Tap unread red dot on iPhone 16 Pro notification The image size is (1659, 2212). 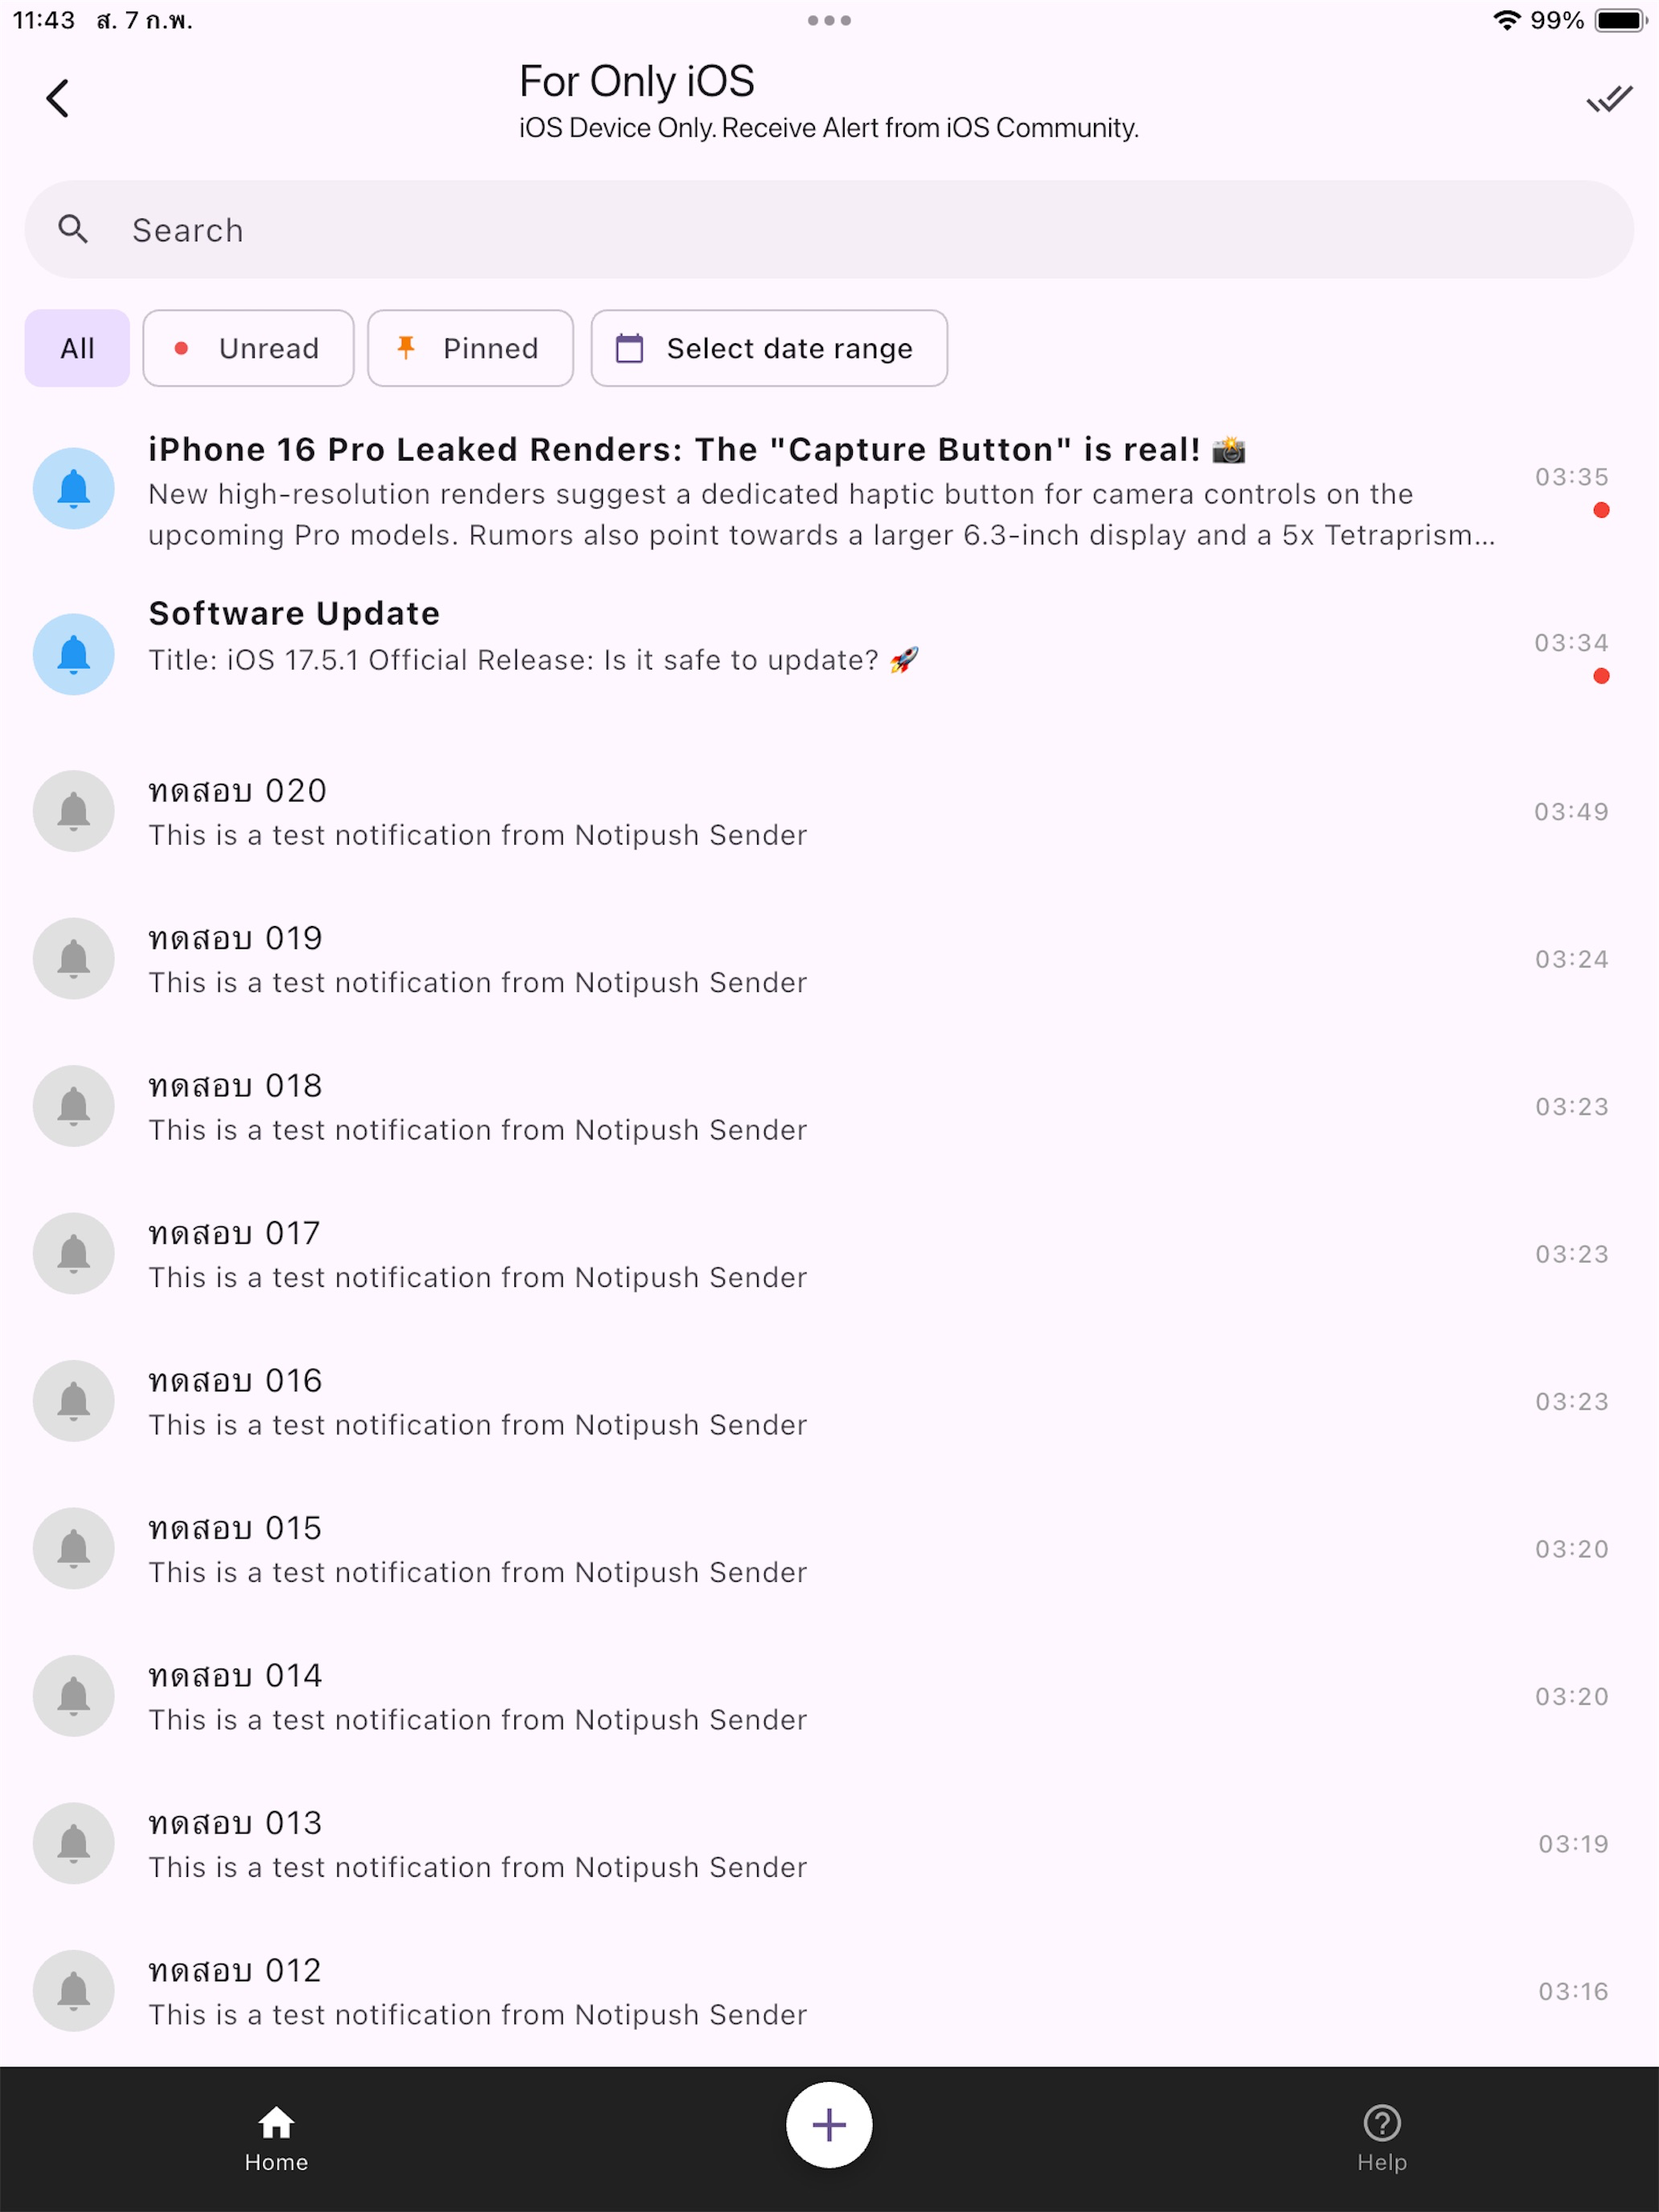pos(1601,510)
